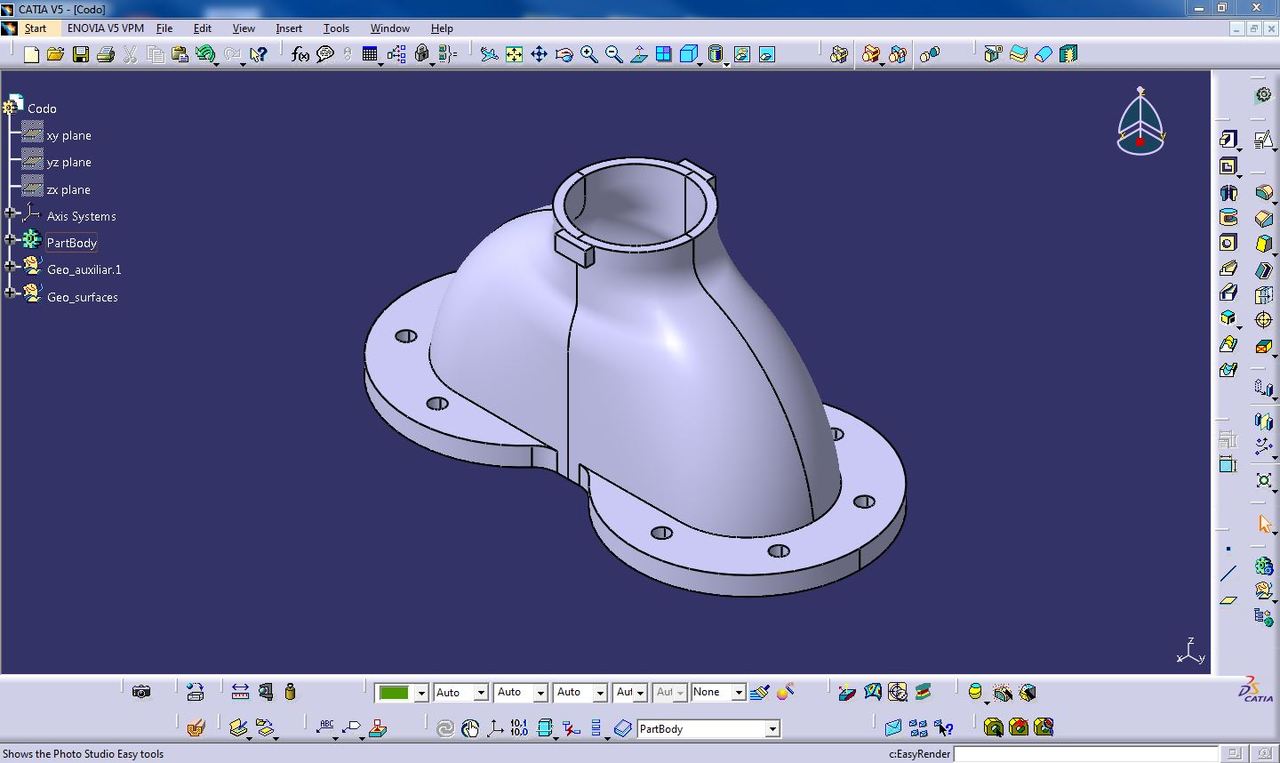Open the fill color dropdown arrow
The image size is (1280, 763).
421,692
